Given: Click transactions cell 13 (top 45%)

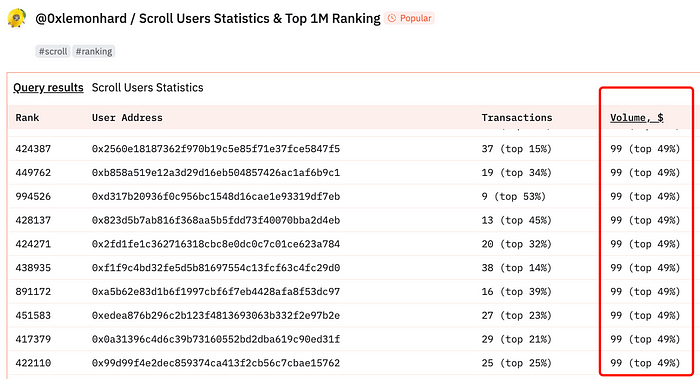Looking at the screenshot, I should (x=517, y=220).
